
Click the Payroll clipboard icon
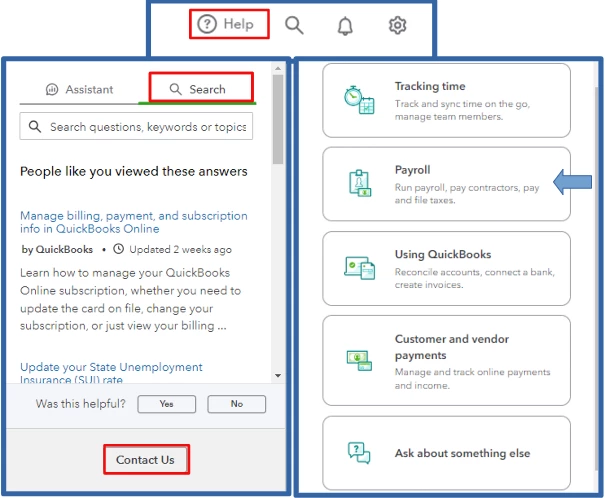click(360, 184)
